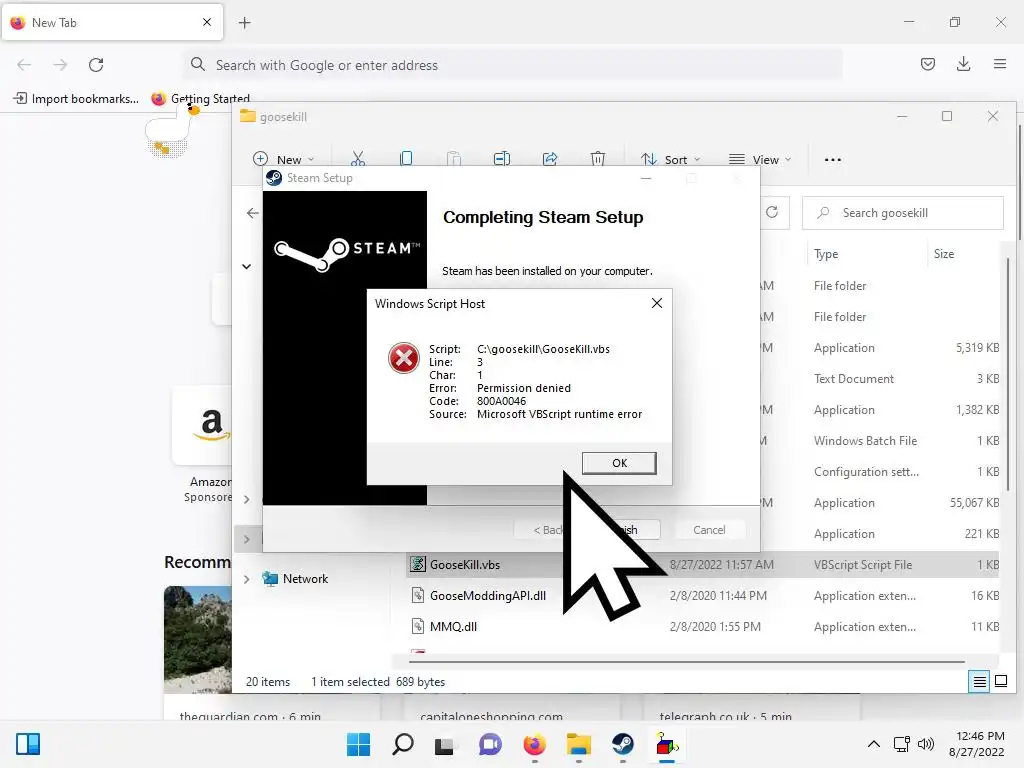Collapse the expanded navigation pane section chevron

(246, 266)
